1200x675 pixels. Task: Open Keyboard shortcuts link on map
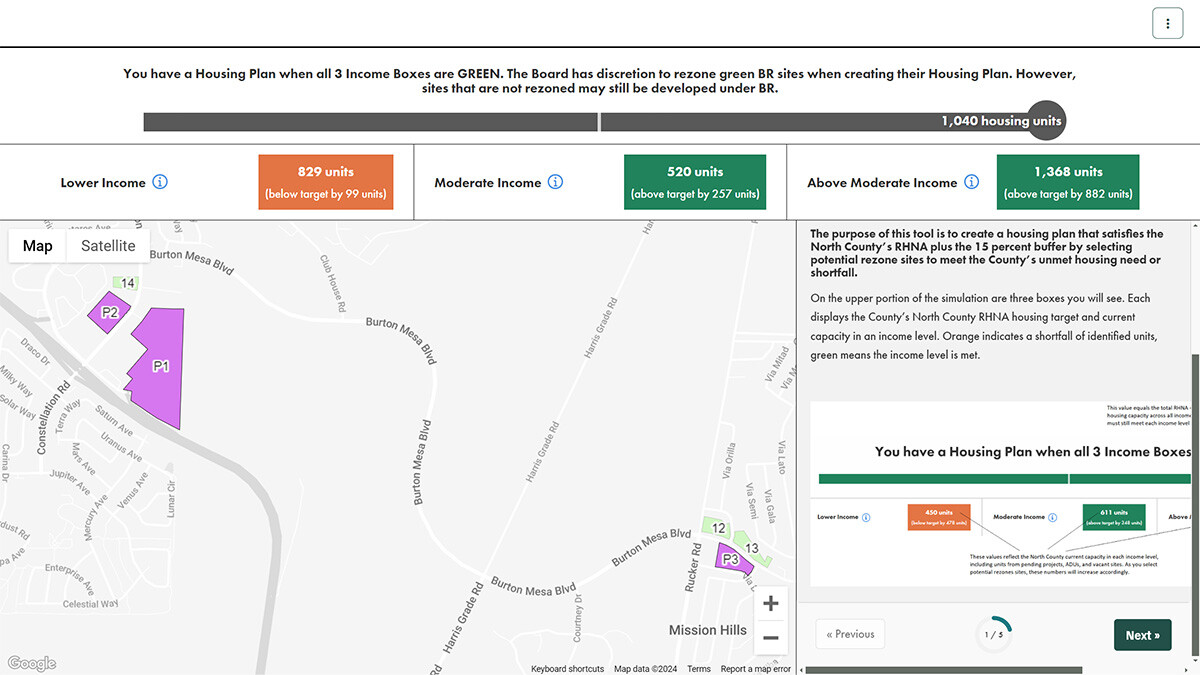[567, 669]
